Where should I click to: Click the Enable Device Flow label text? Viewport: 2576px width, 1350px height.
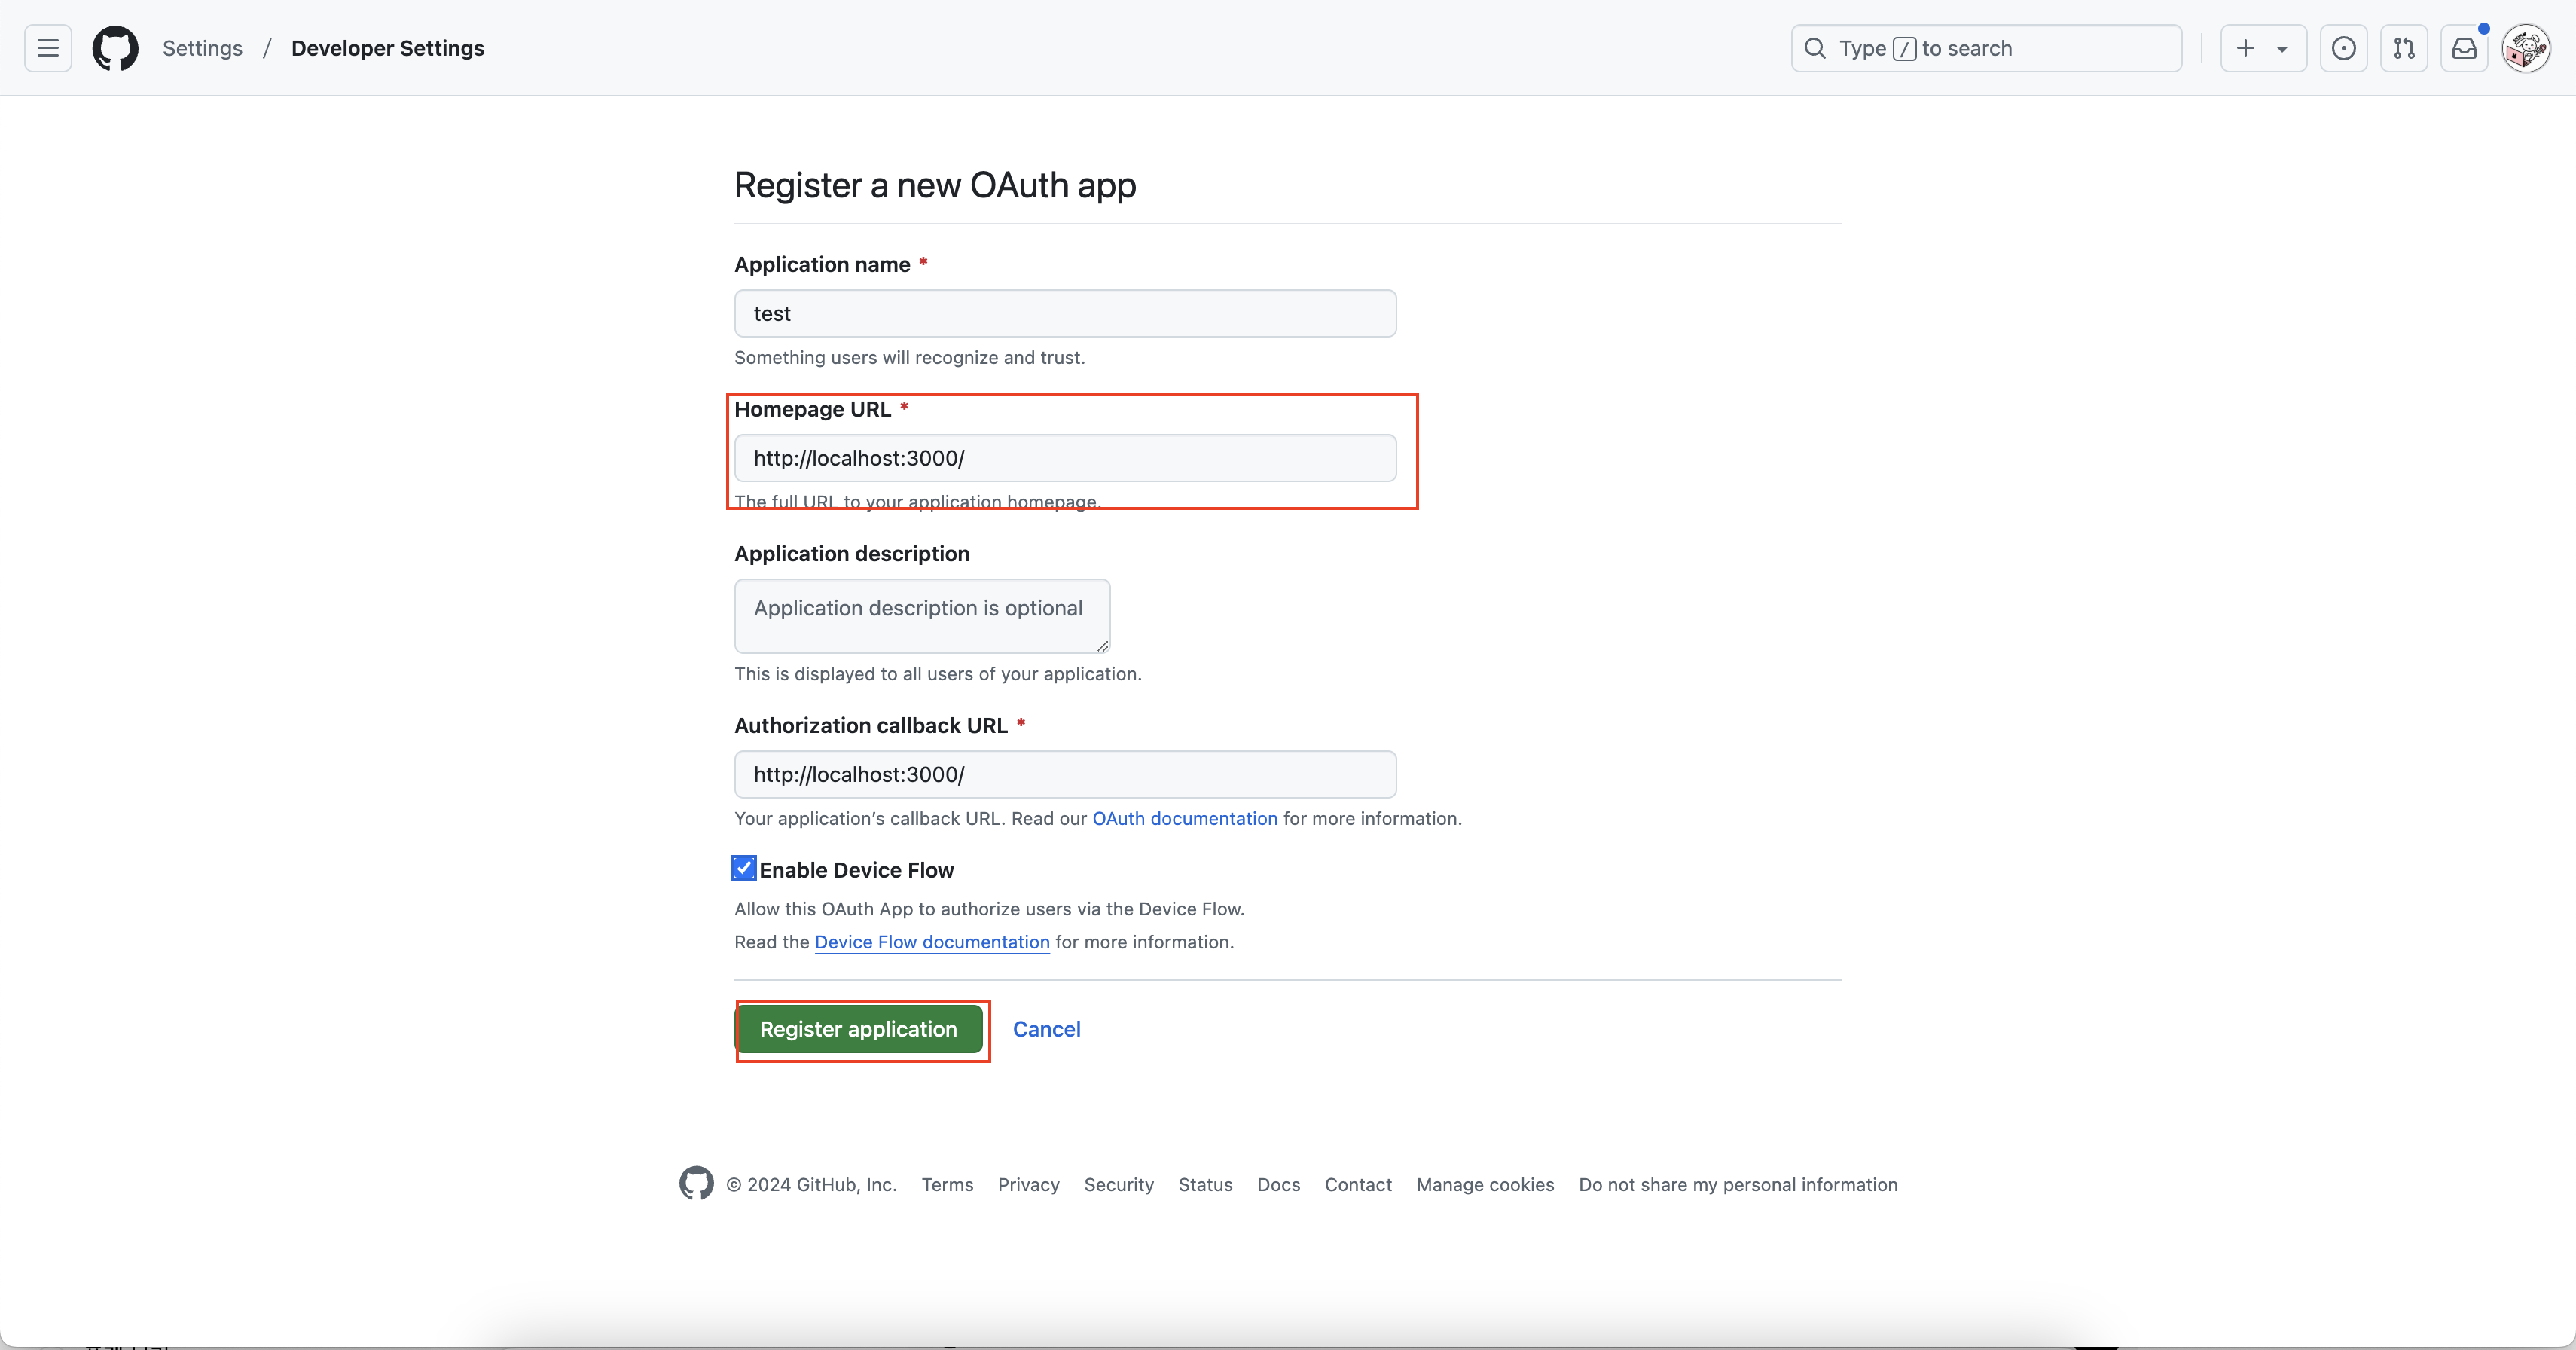[856, 870]
